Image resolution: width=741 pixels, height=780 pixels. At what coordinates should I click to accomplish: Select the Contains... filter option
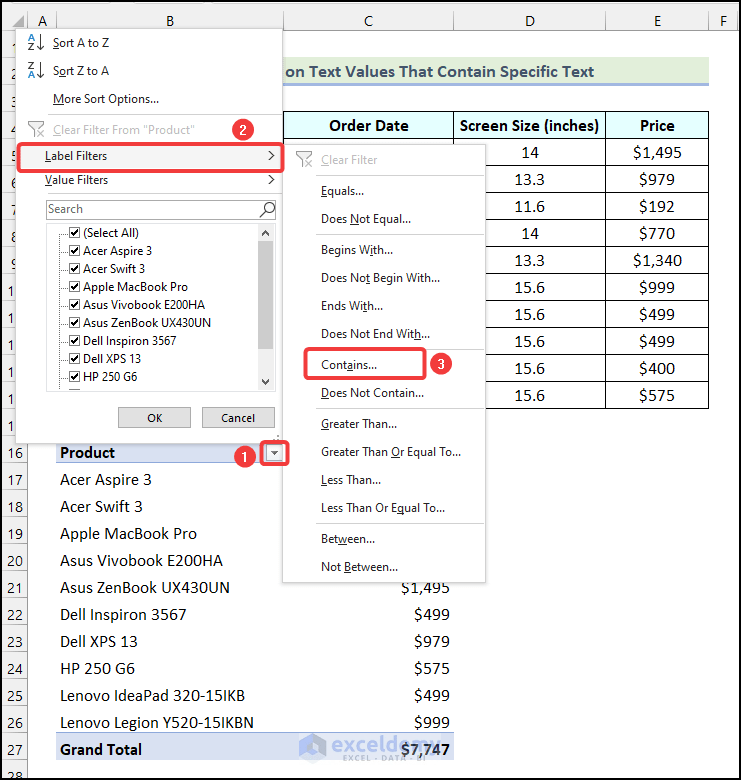click(x=349, y=365)
